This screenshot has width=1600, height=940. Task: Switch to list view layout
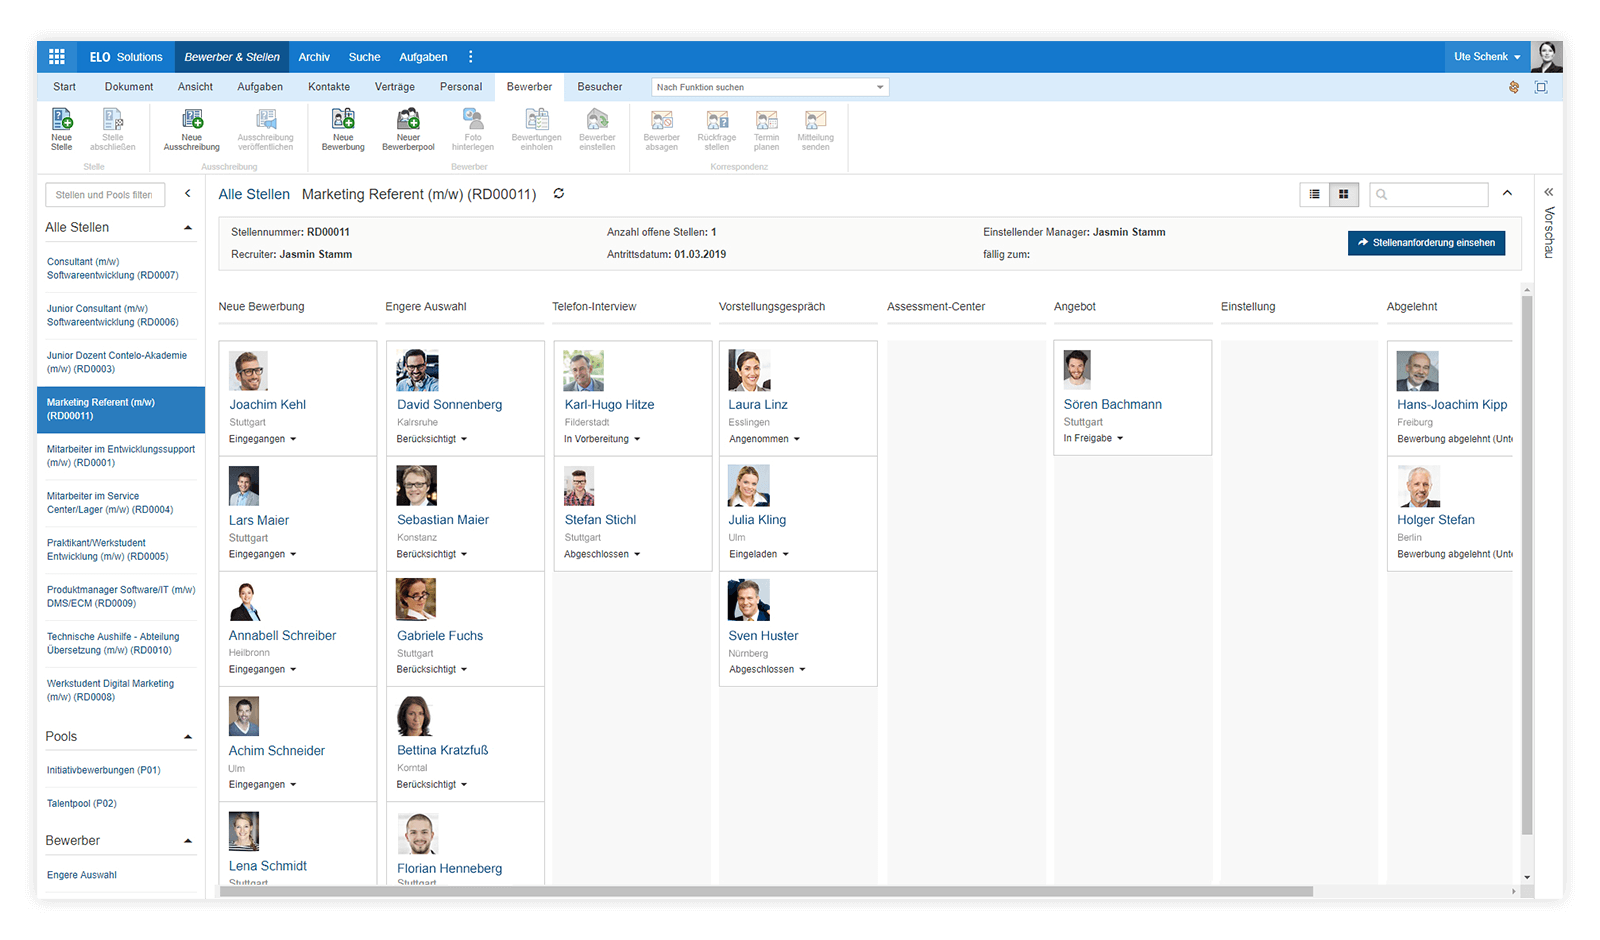click(1315, 194)
